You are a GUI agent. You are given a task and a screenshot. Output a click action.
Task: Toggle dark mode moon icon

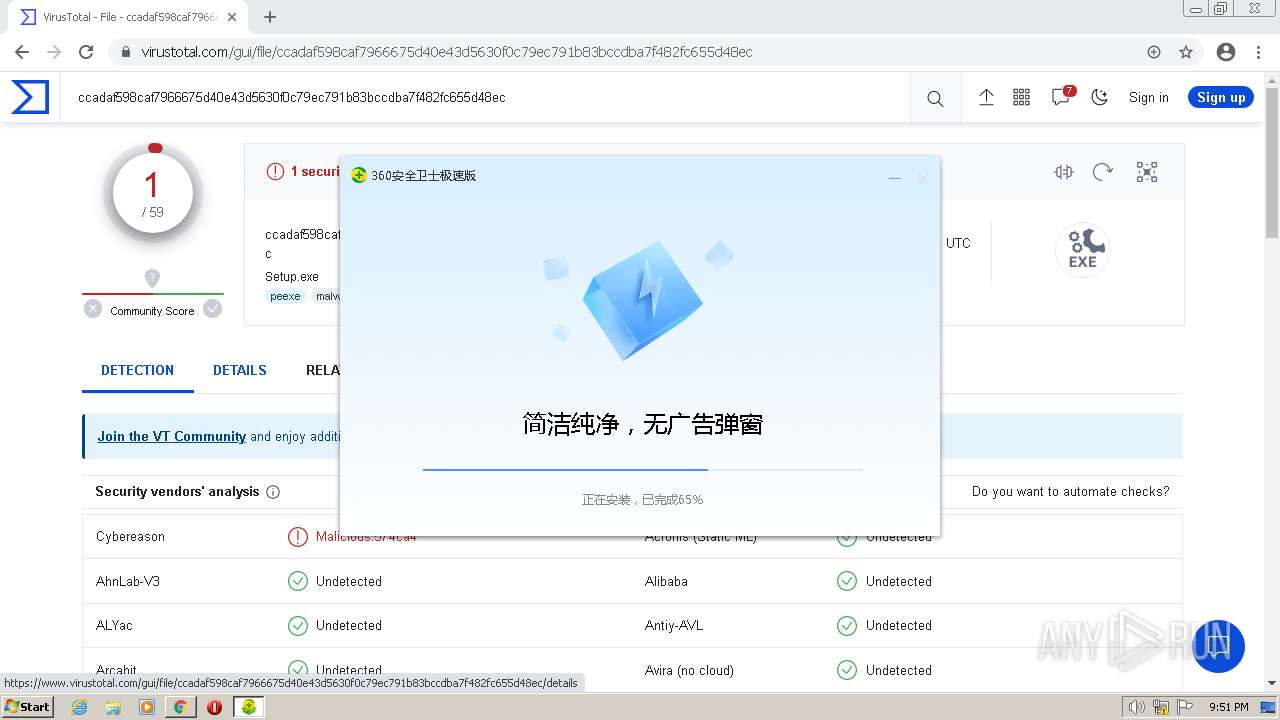click(1100, 97)
